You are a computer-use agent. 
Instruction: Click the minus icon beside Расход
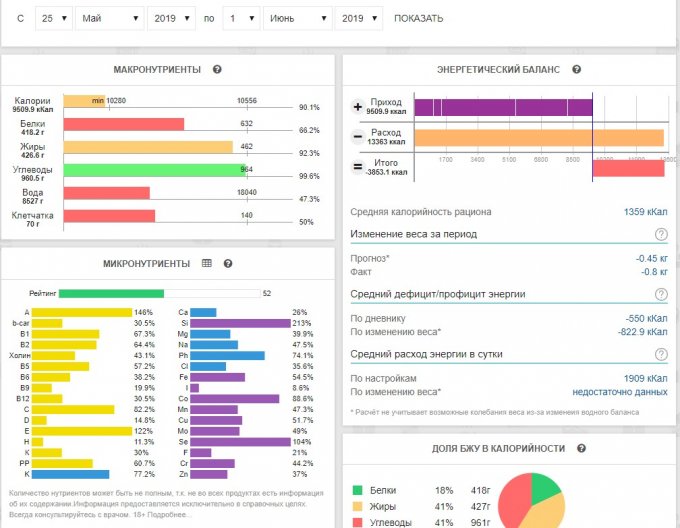tap(358, 137)
